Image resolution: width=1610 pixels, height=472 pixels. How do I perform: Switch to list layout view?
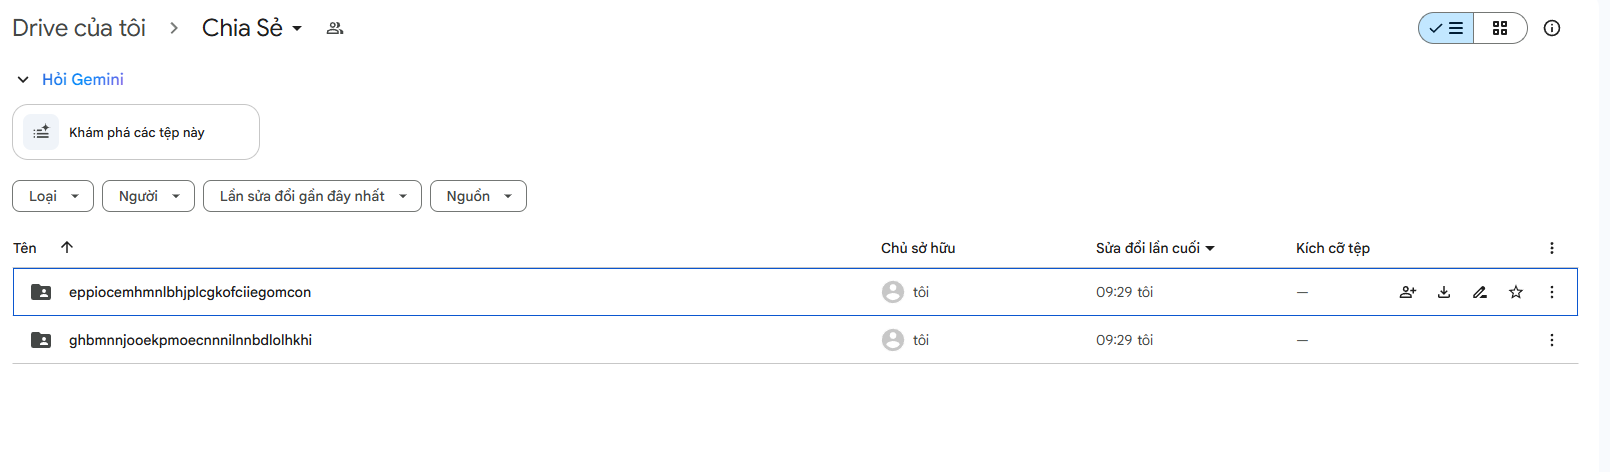(1446, 28)
